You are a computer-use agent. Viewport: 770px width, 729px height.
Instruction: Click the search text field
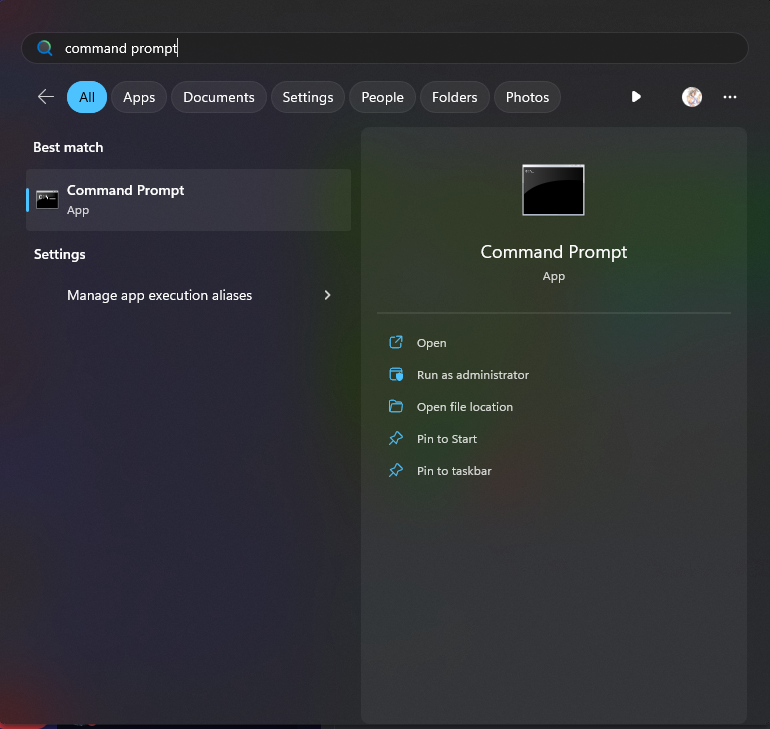click(400, 48)
